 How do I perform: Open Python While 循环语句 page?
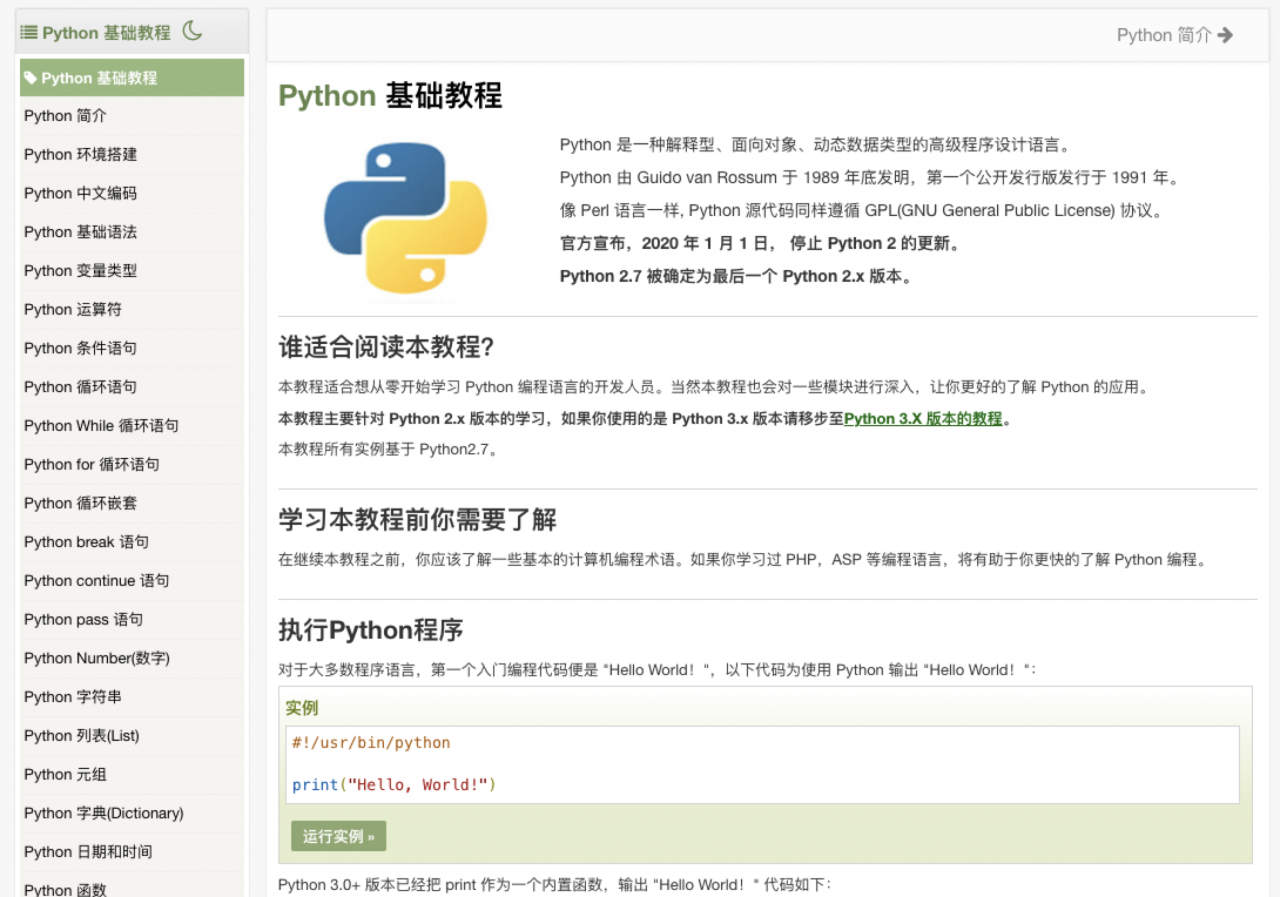[x=101, y=426]
